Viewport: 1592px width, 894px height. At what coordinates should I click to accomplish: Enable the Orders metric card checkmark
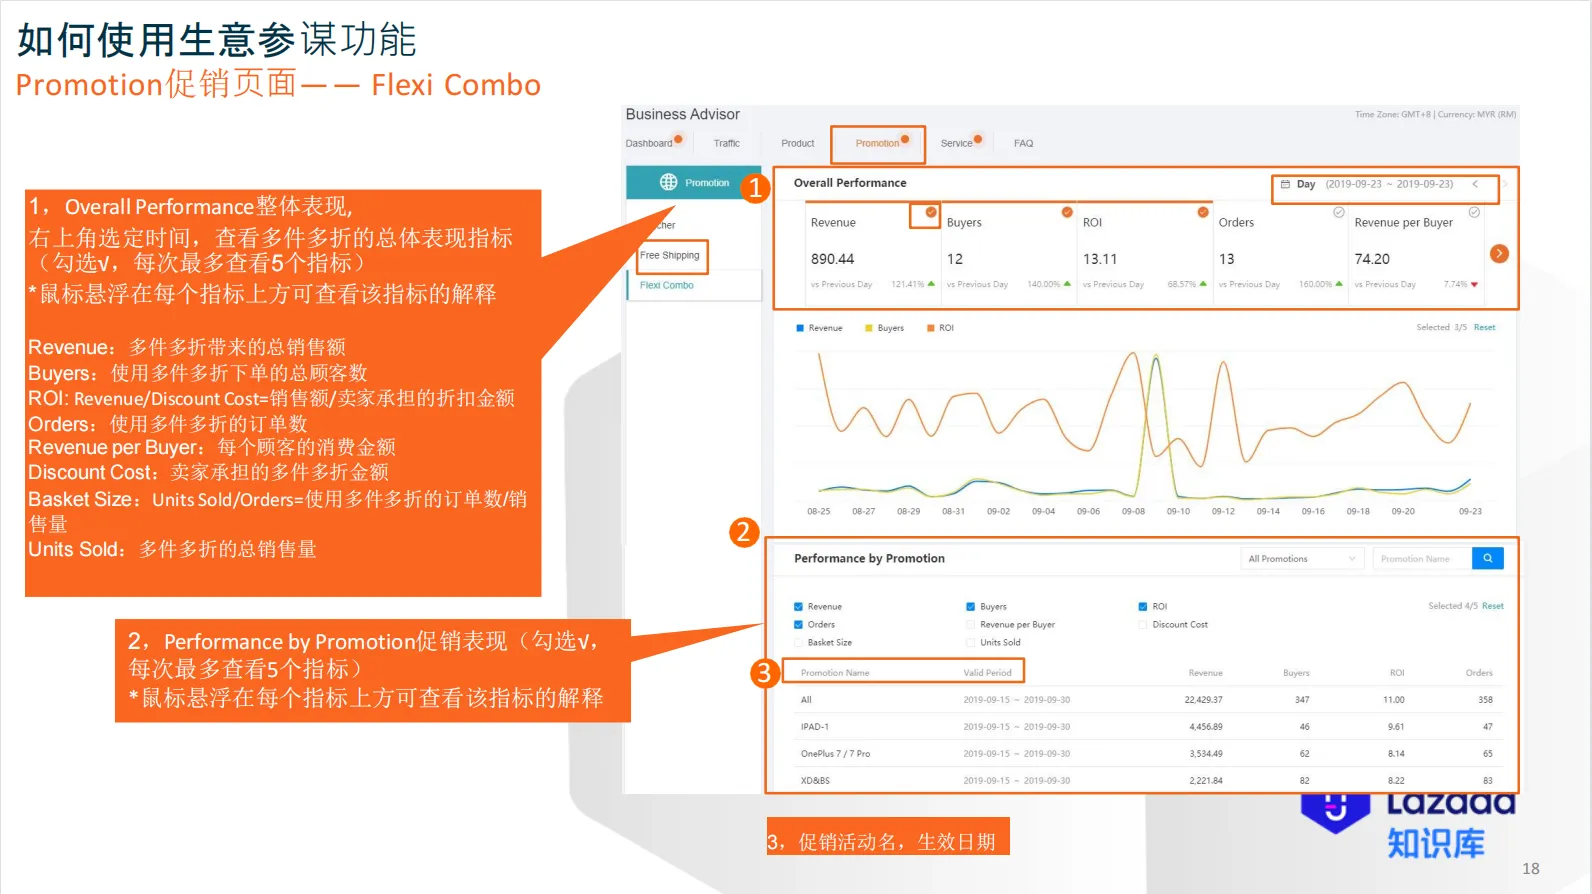(x=1339, y=212)
